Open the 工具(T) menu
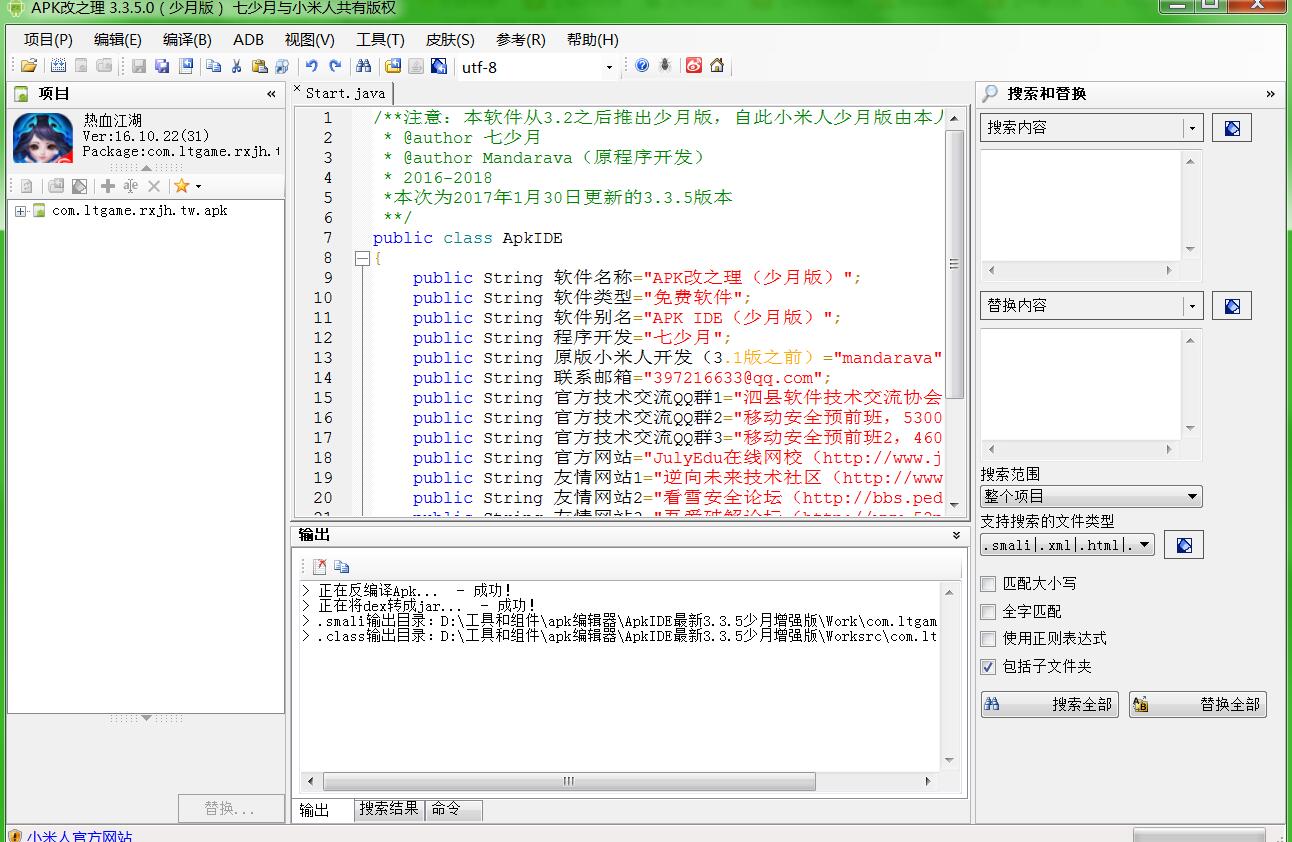 380,40
